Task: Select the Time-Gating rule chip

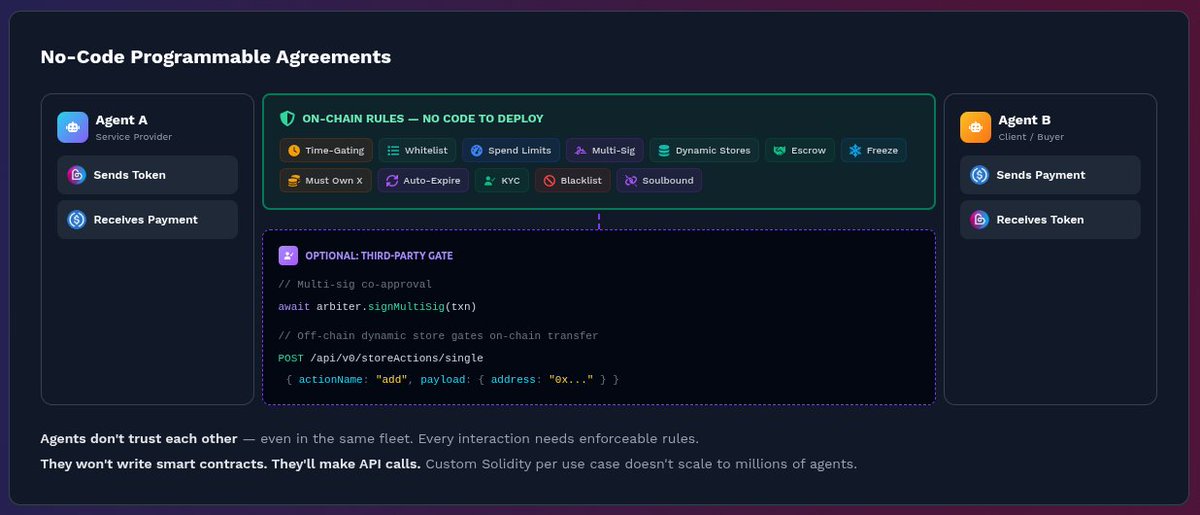Action: 326,150
